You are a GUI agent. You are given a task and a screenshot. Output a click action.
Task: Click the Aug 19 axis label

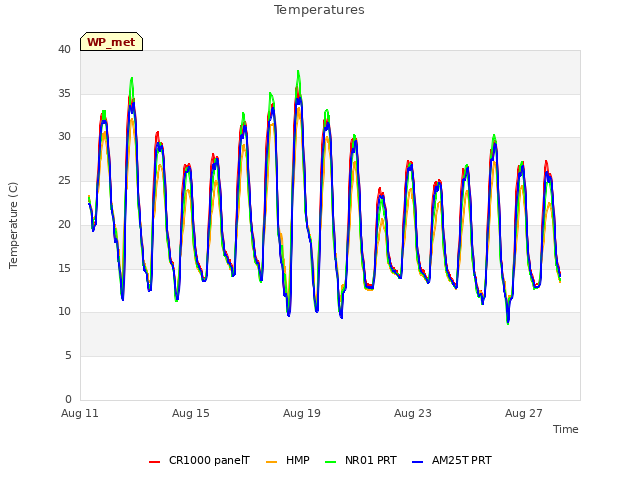click(x=302, y=413)
